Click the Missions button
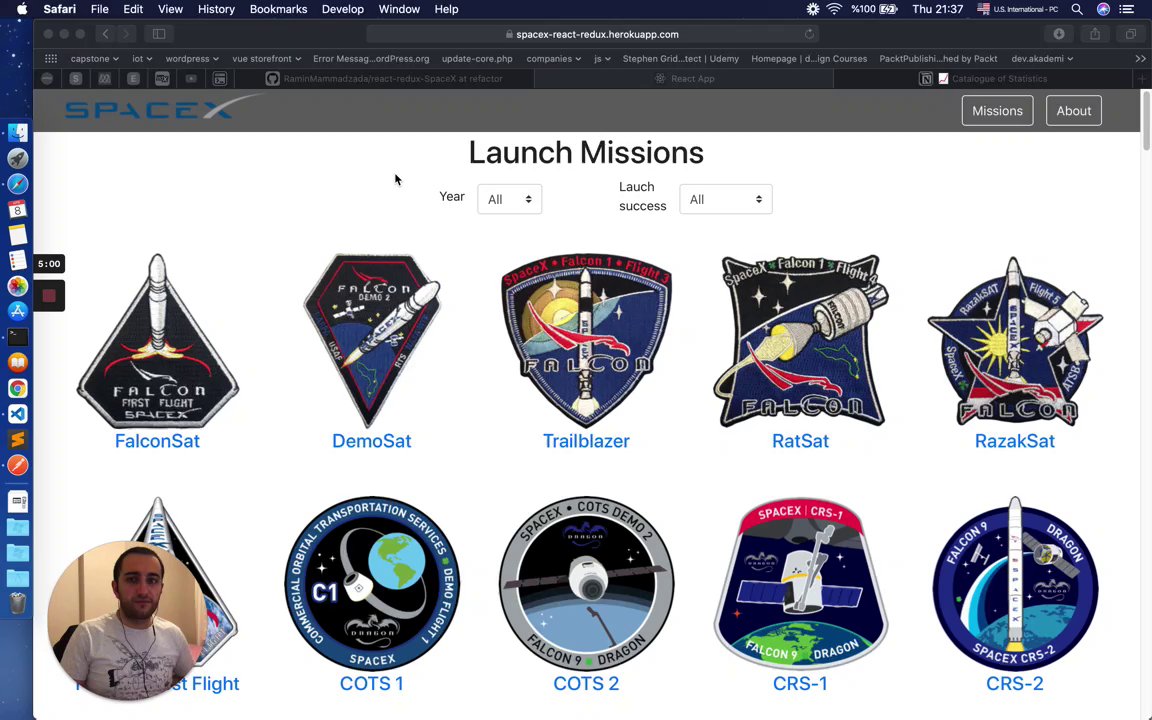1152x720 pixels. pyautogui.click(x=997, y=111)
